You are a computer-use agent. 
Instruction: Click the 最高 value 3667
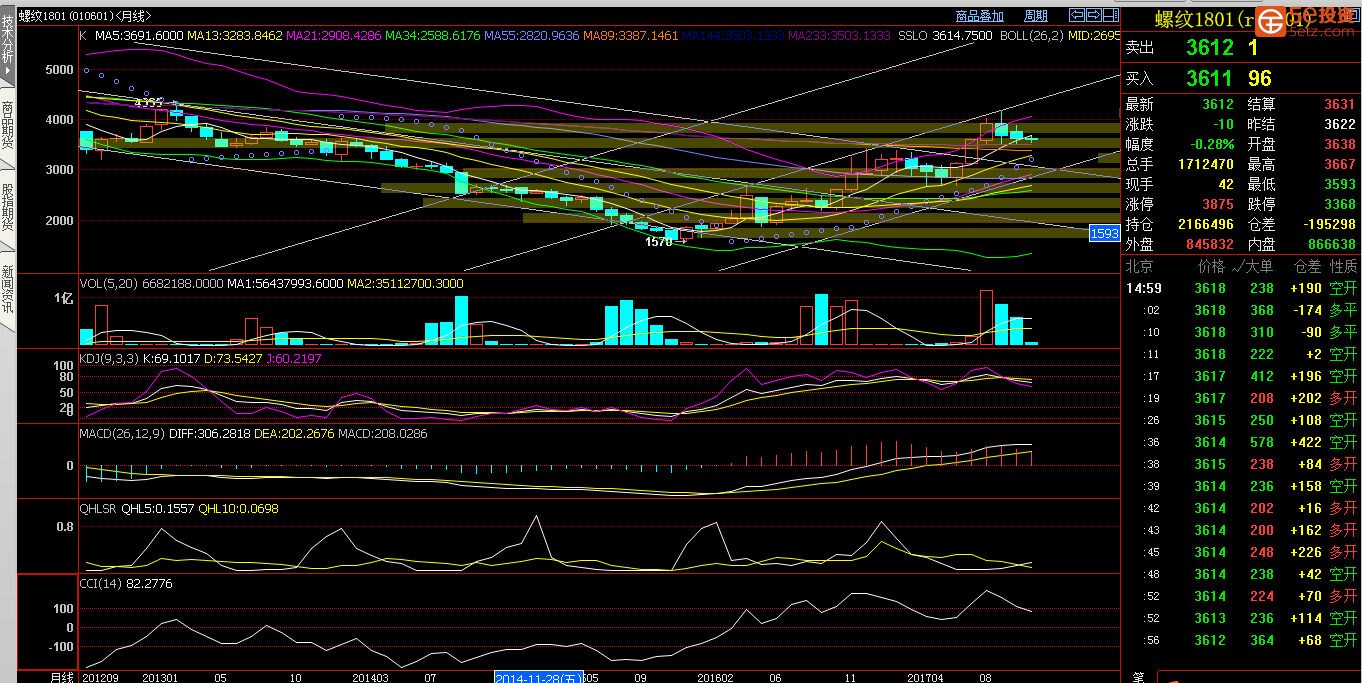pyautogui.click(x=1340, y=164)
